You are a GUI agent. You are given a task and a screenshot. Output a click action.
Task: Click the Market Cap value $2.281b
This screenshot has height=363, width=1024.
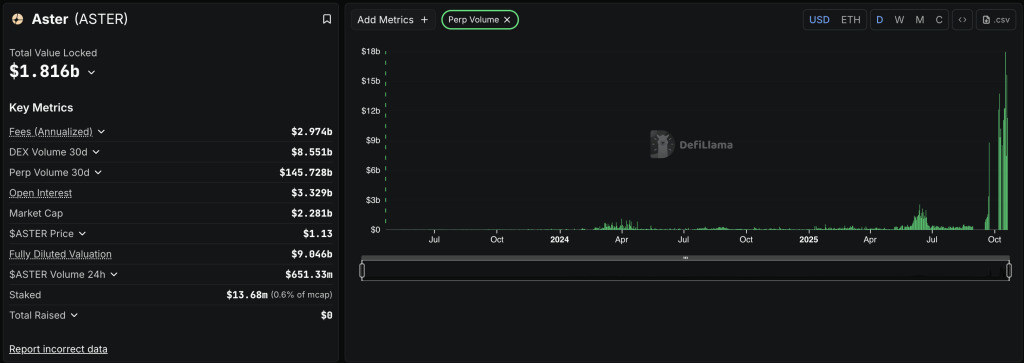pyautogui.click(x=312, y=213)
